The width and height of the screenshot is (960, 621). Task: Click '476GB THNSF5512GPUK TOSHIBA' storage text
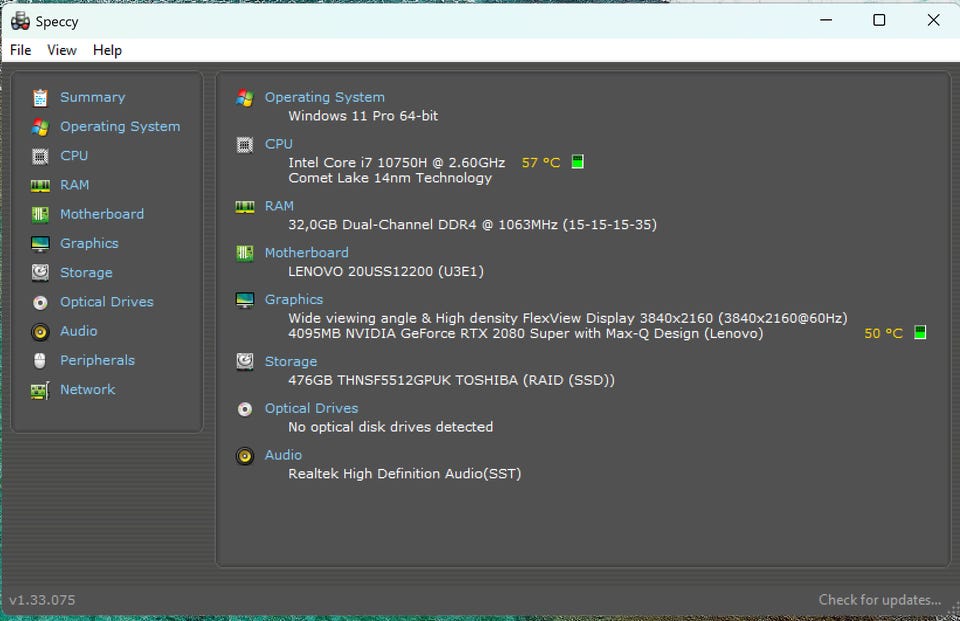(x=451, y=380)
